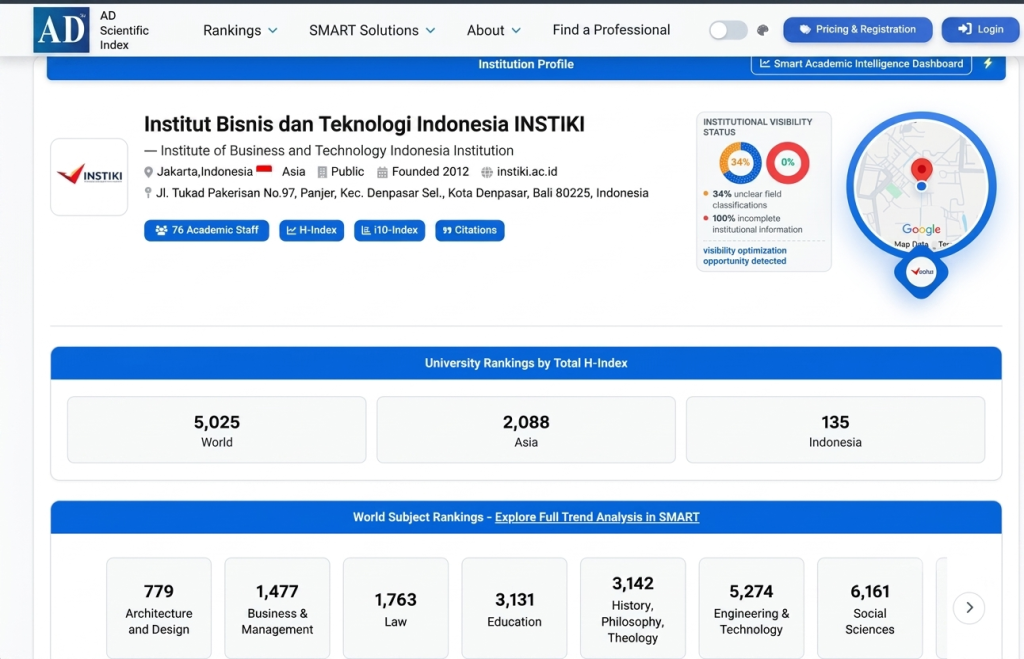This screenshot has height=659, width=1024.
Task: Click the Institution Profile header
Action: pyautogui.click(x=526, y=64)
